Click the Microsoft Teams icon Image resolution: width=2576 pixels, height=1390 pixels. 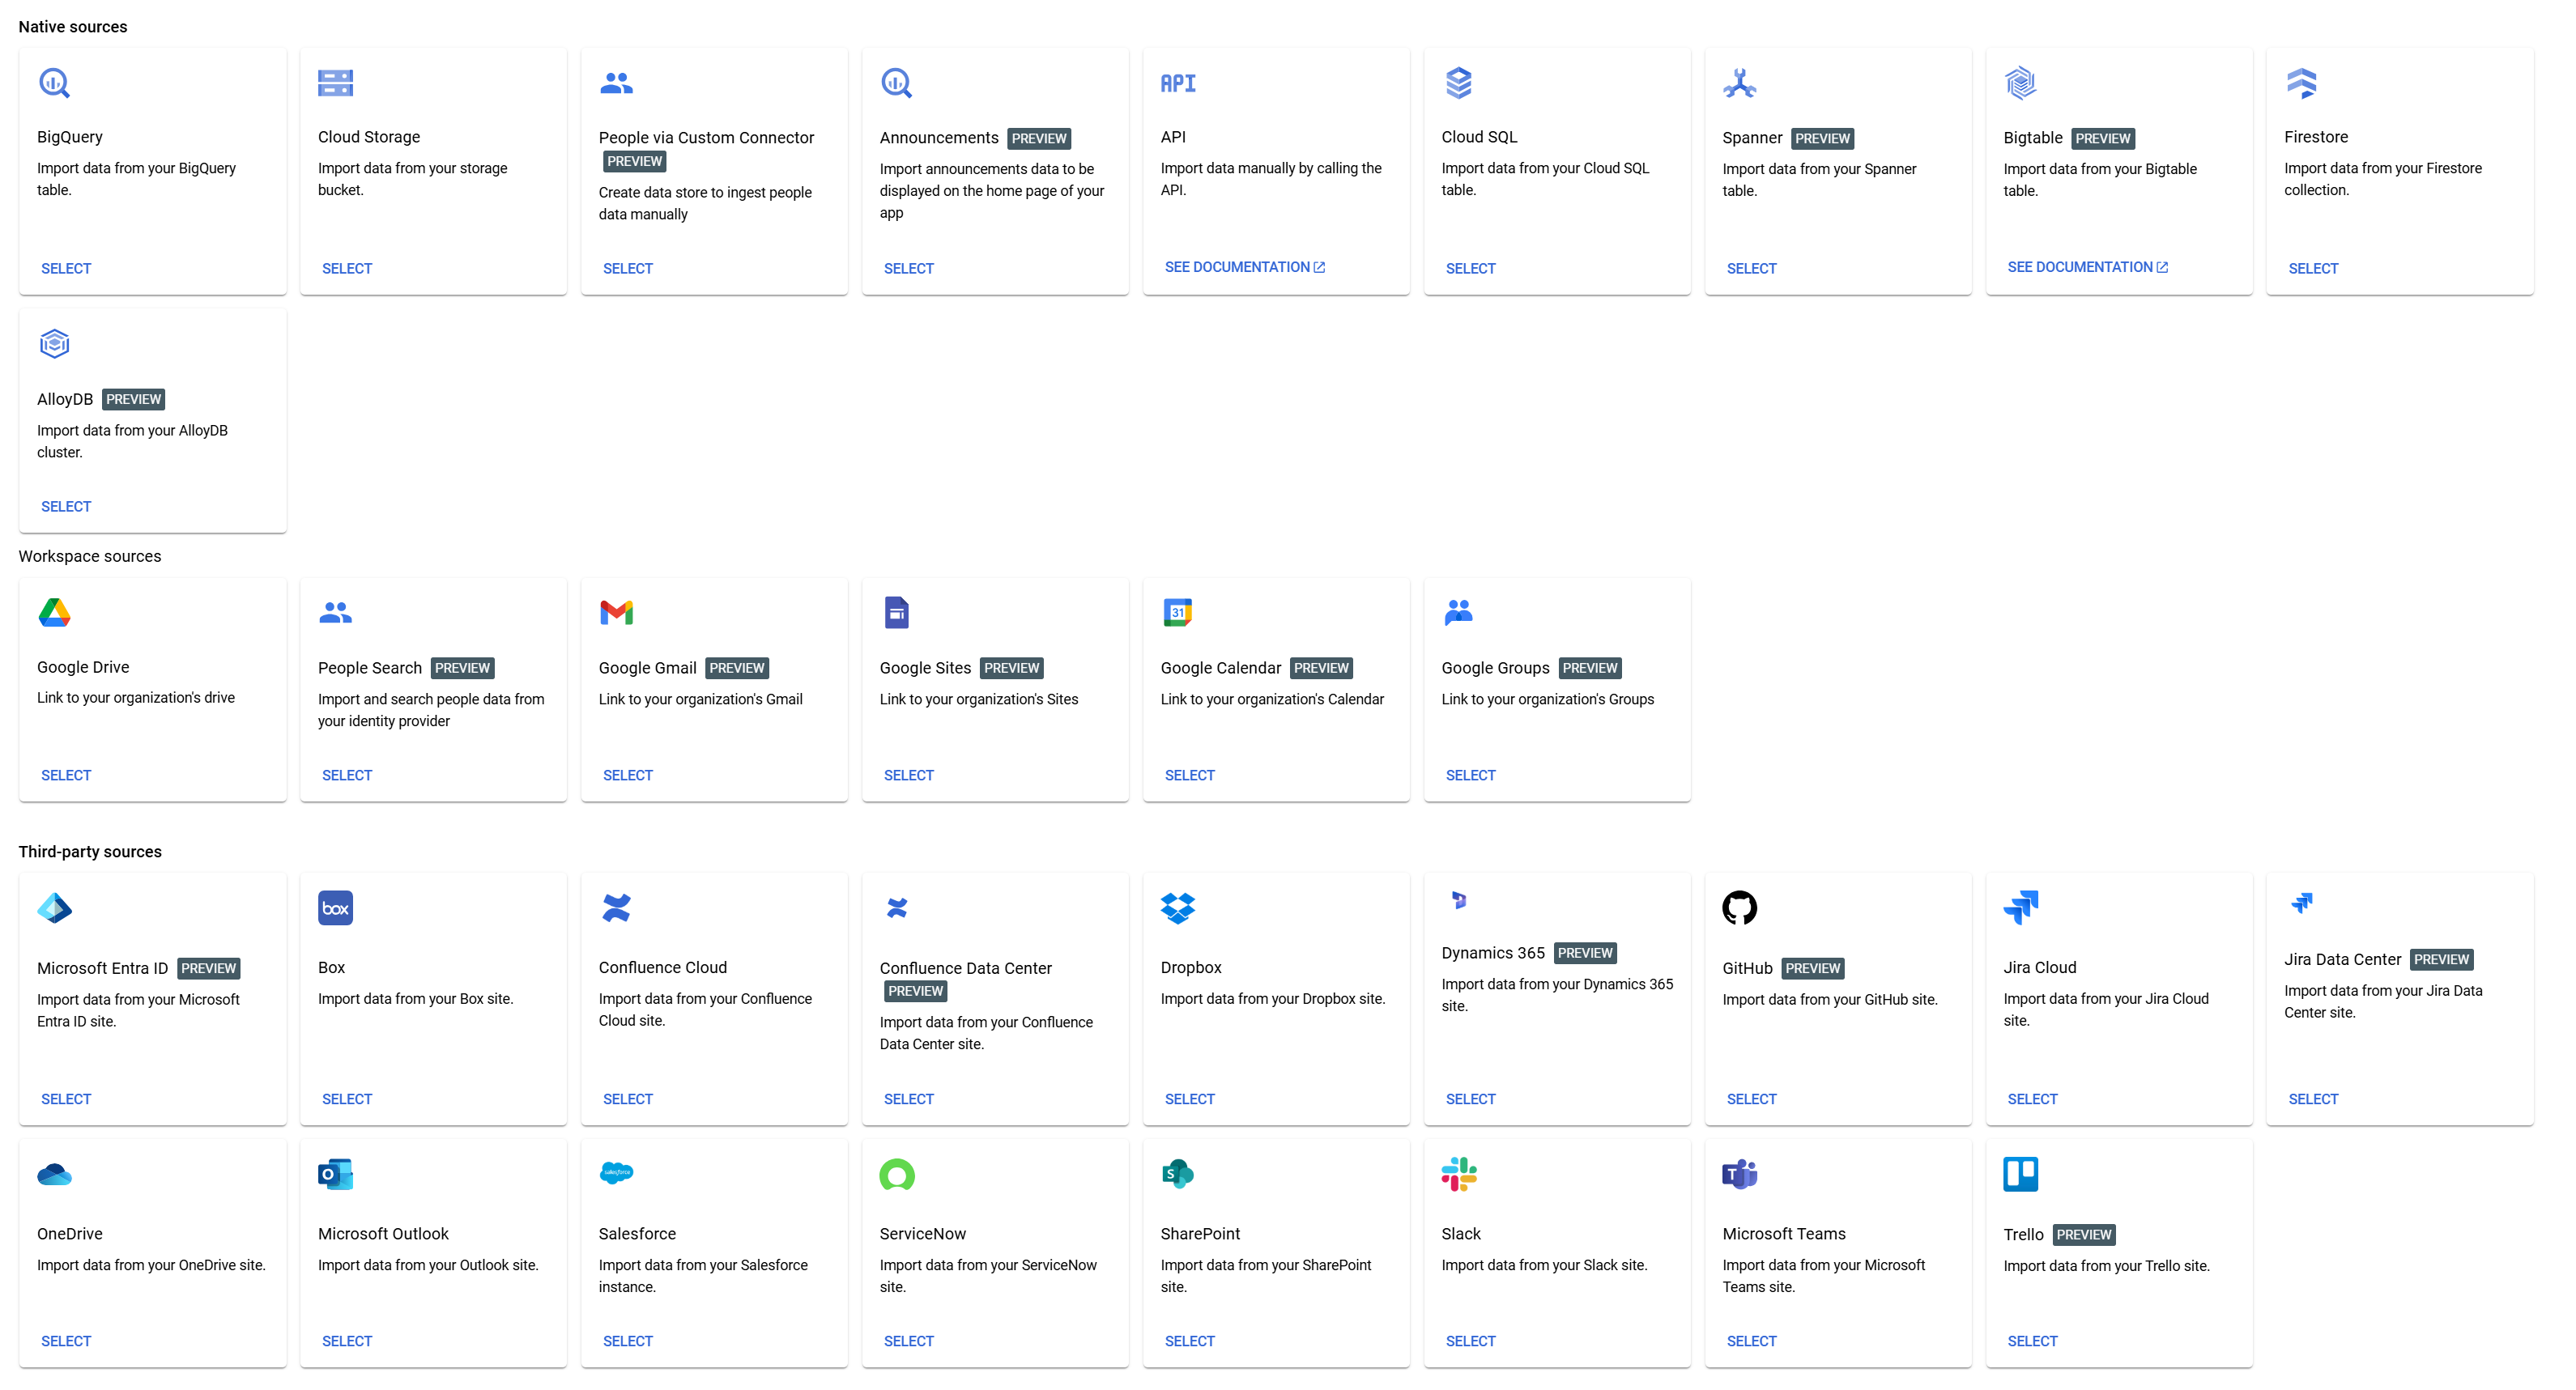tap(1740, 1174)
